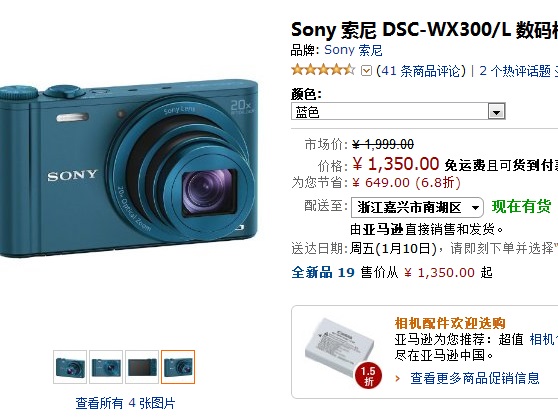Click the large blue Sony camera image
558x417 pixels.
pyautogui.click(x=129, y=167)
